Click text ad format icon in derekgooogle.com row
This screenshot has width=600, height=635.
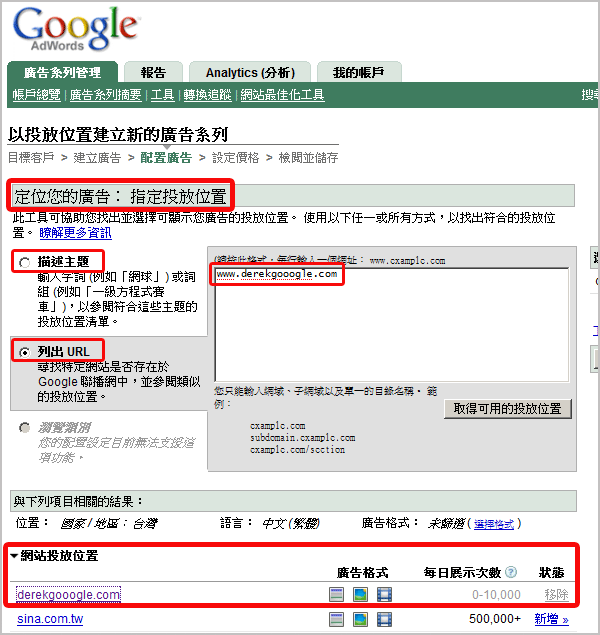[336, 595]
